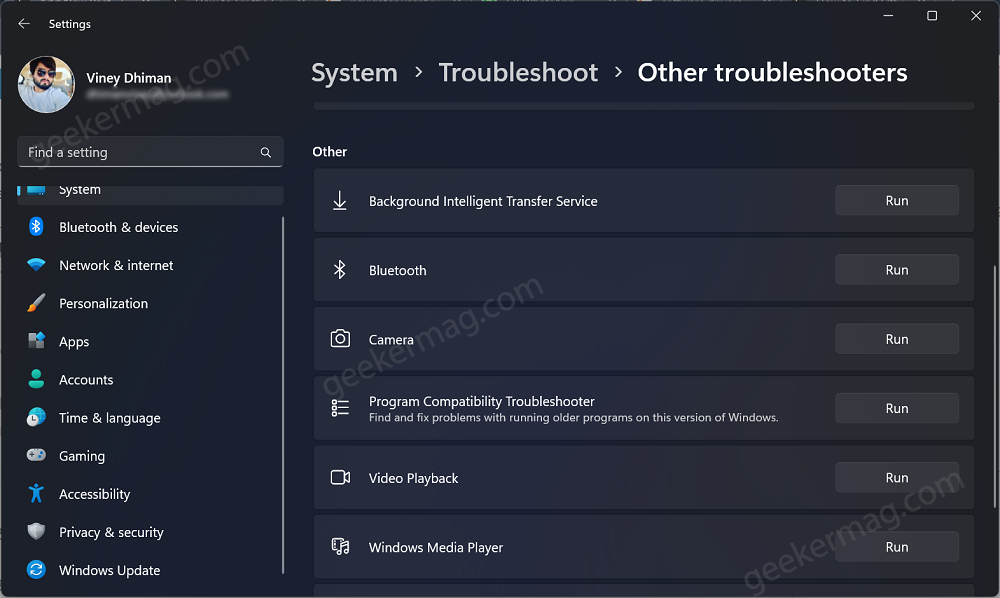Close the Settings window
Screen dimensions: 1000x598
click(976, 15)
